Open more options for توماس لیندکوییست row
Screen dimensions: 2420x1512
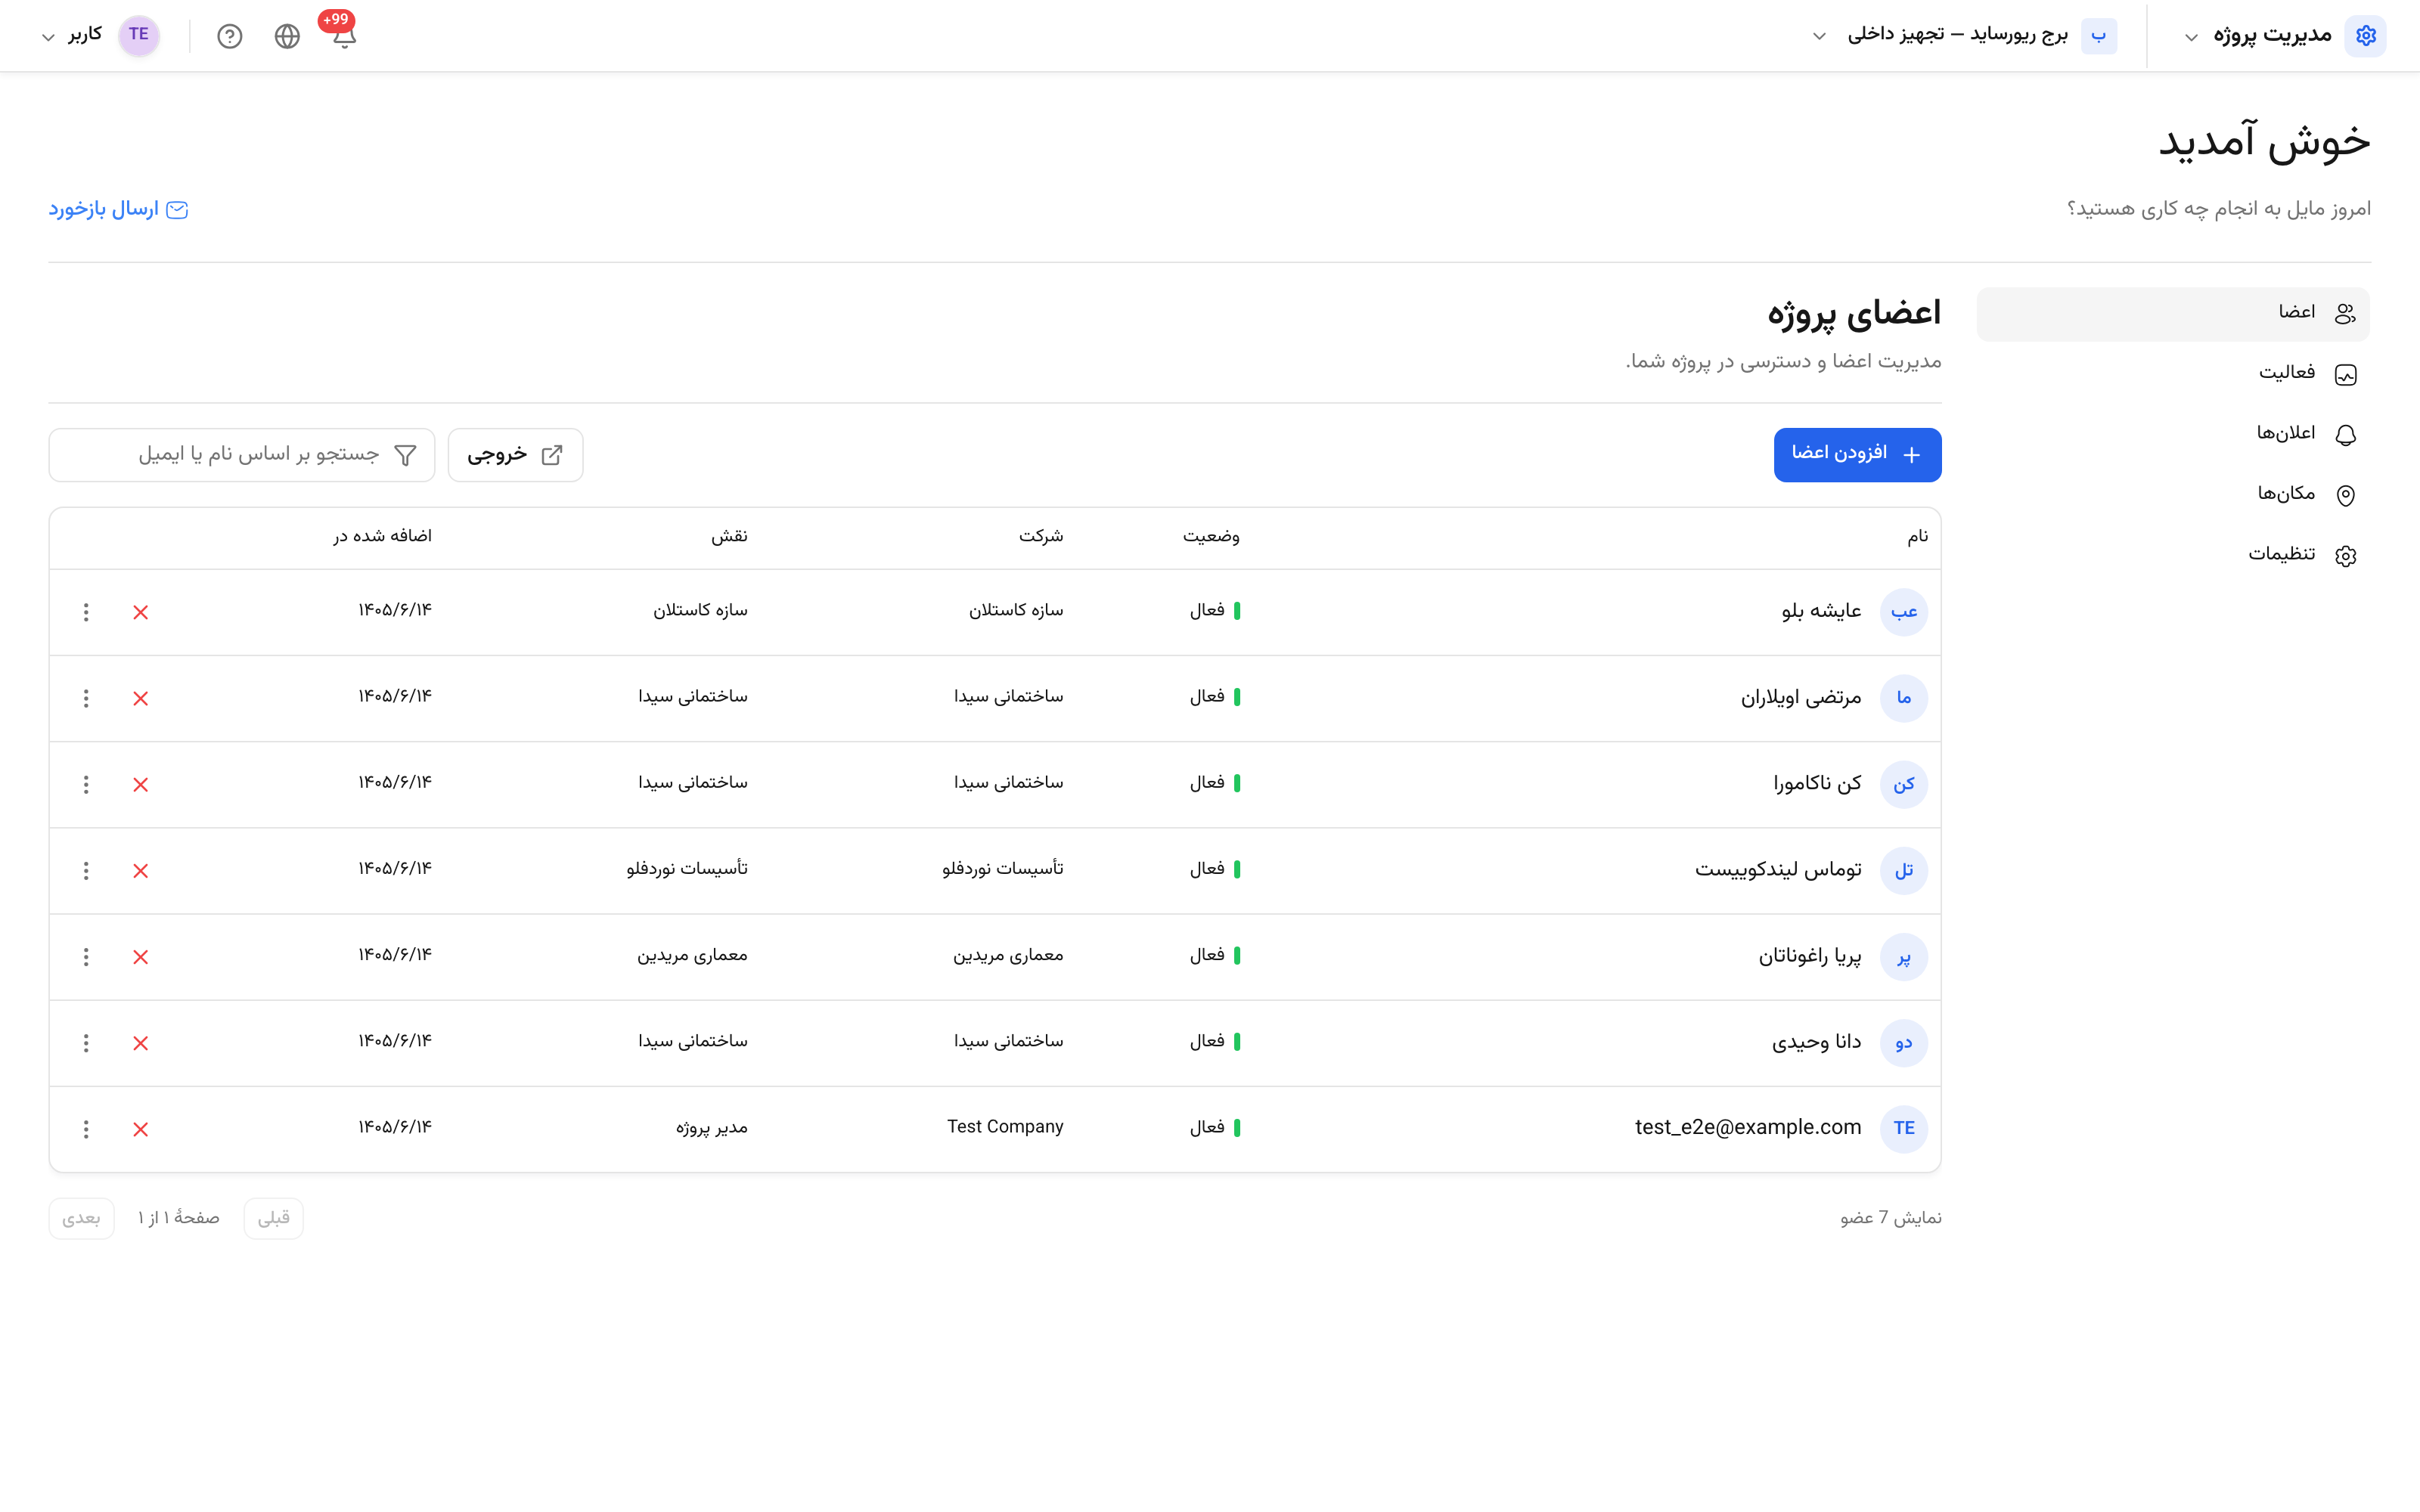click(x=86, y=870)
